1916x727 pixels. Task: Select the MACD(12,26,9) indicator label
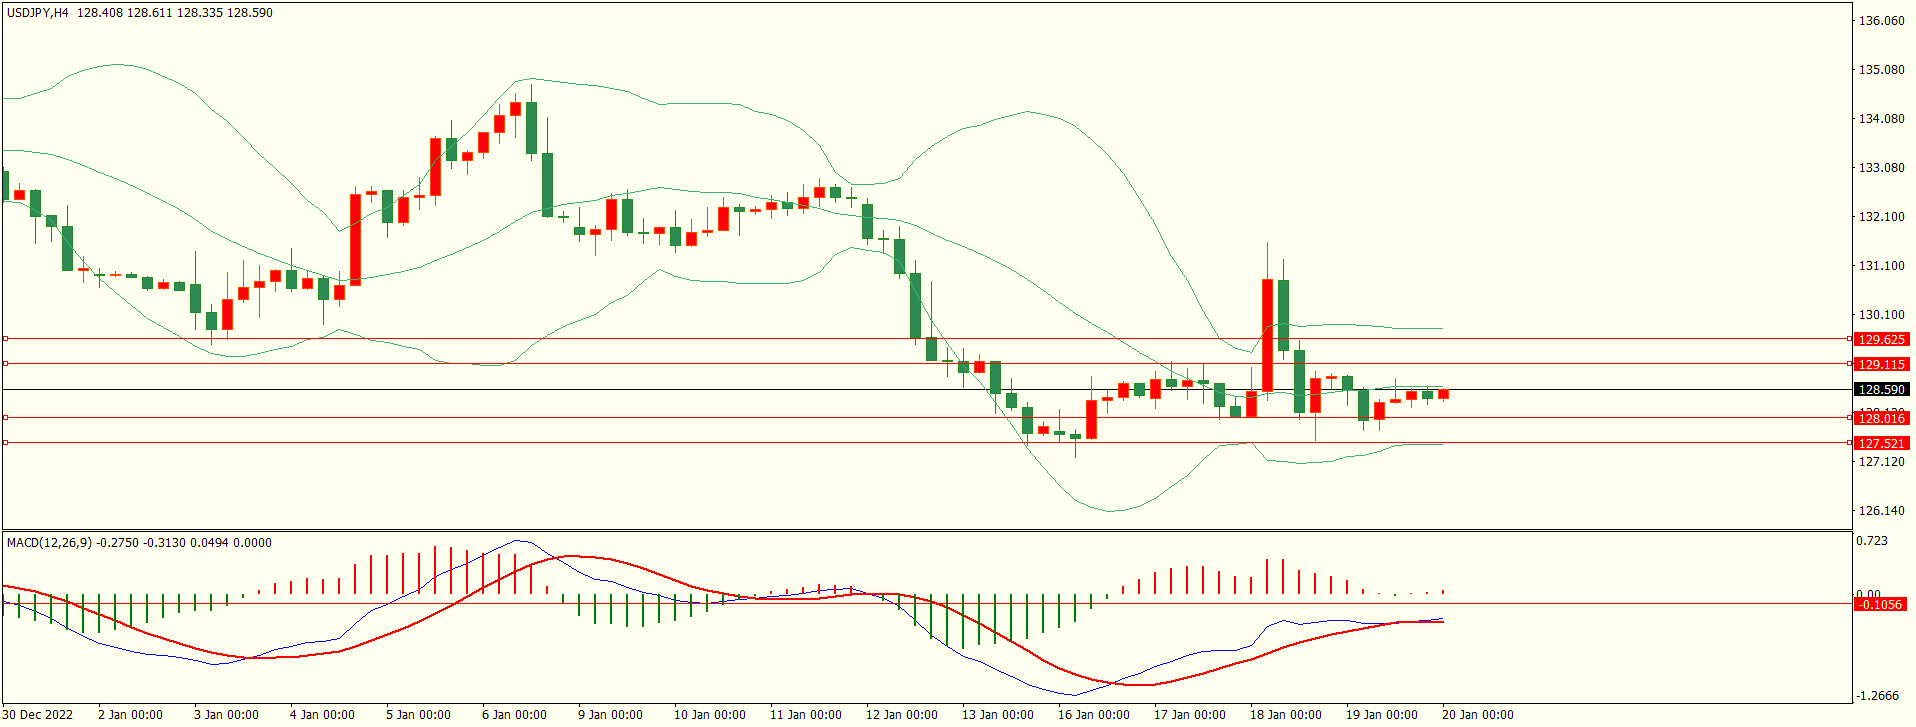click(49, 543)
